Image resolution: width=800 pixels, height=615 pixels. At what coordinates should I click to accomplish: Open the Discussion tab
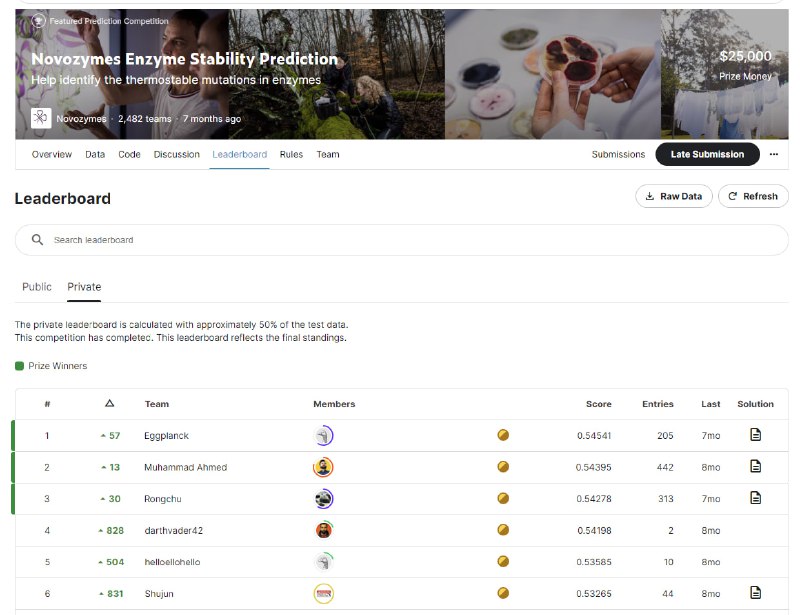(x=177, y=154)
